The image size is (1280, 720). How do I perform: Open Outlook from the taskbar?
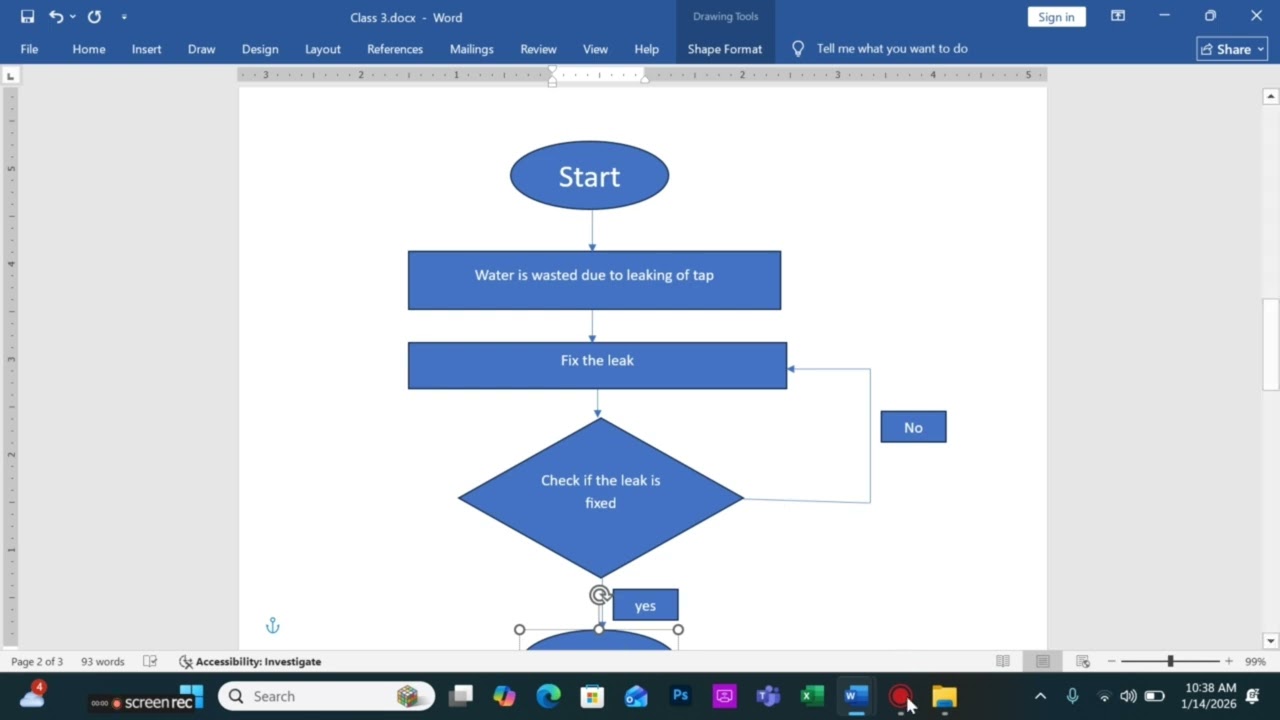(636, 696)
